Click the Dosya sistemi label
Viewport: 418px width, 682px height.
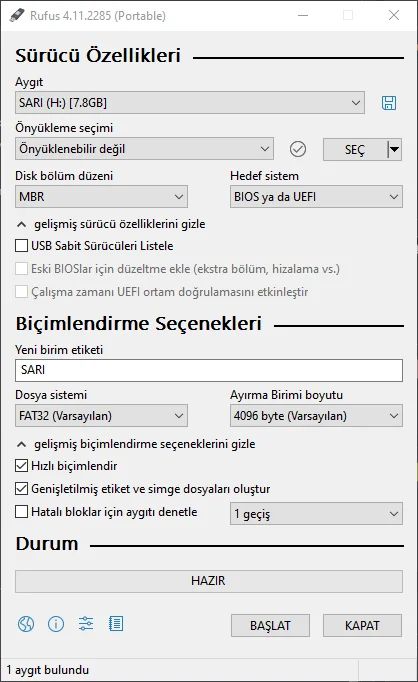[51, 395]
